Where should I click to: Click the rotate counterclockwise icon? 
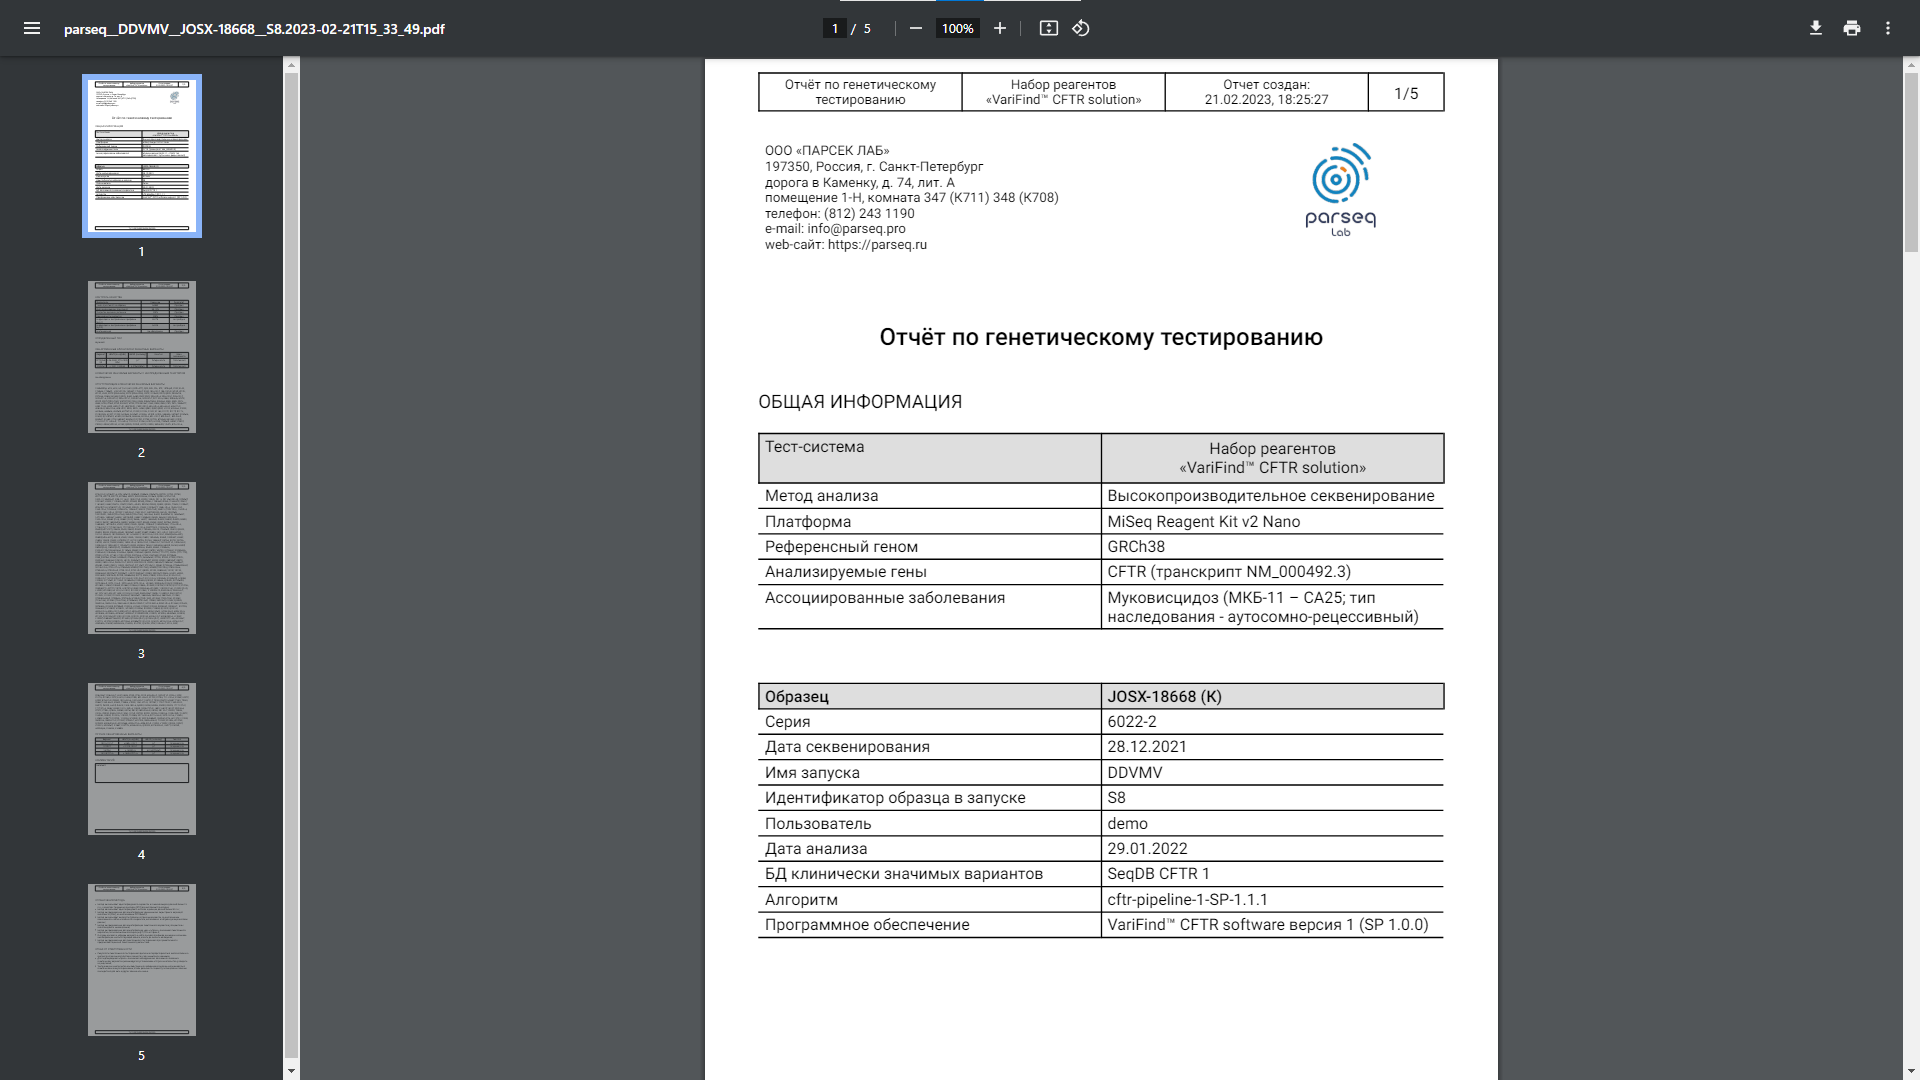point(1081,29)
